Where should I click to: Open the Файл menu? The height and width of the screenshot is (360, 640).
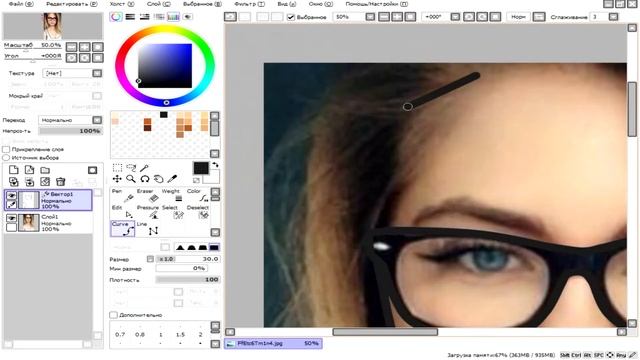(x=21, y=4)
